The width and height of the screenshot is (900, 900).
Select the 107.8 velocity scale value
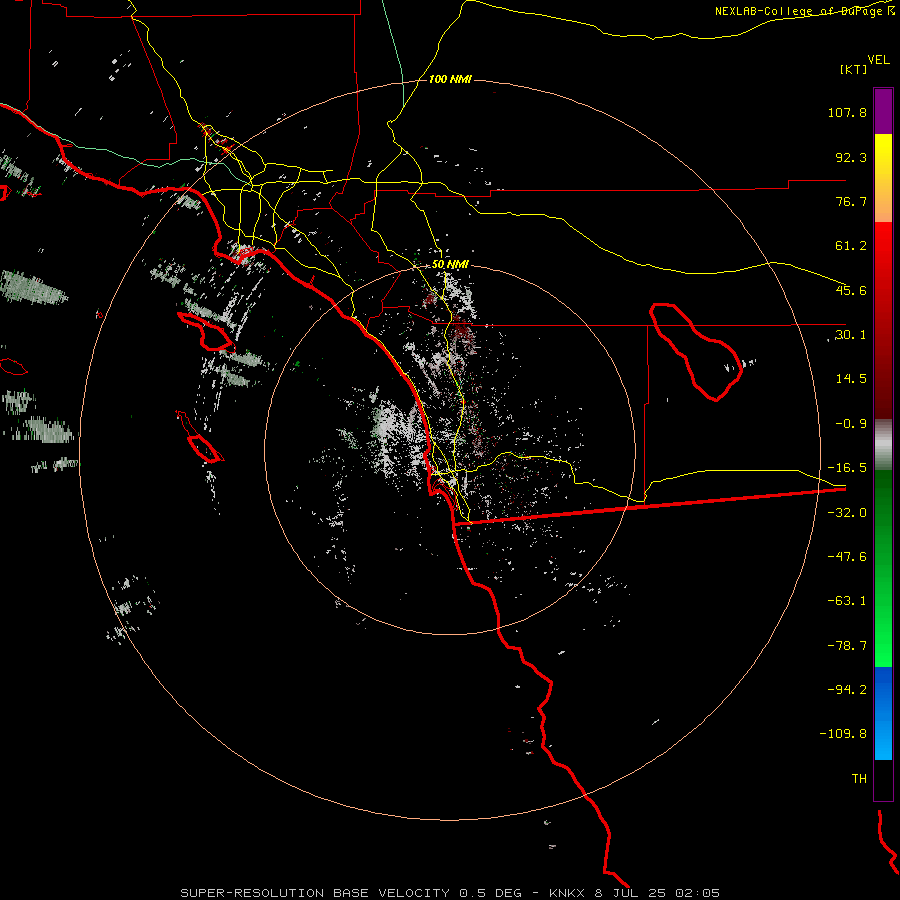click(x=847, y=112)
